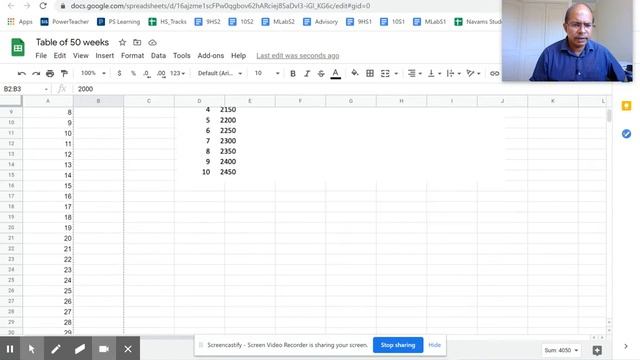This screenshot has width=640, height=360.
Task: Open the PS Learning bookmark
Action: (x=118, y=22)
